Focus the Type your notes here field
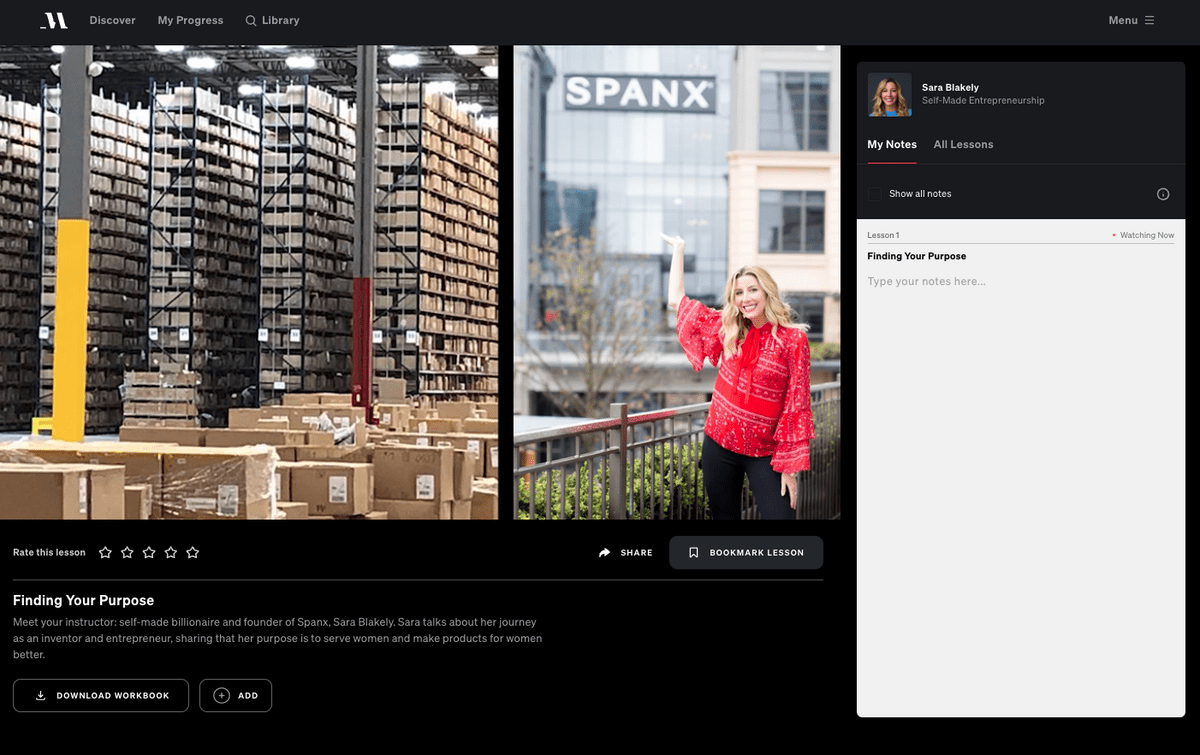The image size is (1200, 755). coord(1020,281)
